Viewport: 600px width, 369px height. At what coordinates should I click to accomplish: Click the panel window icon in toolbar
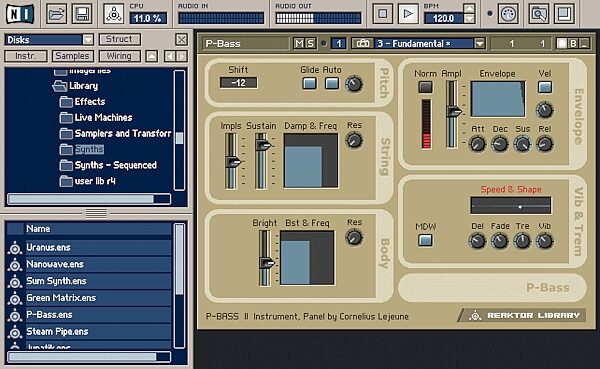click(564, 14)
